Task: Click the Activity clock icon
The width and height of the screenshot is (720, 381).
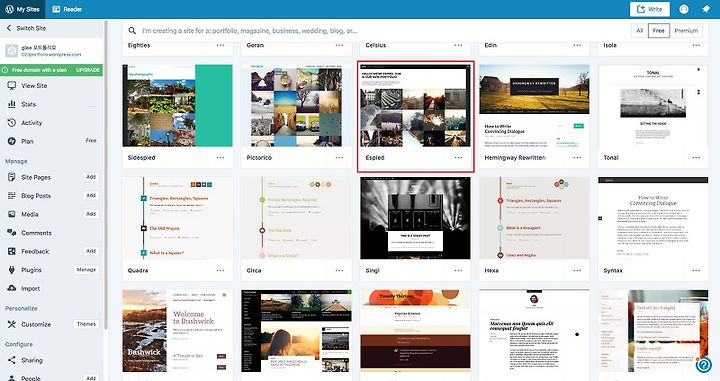Action: (x=11, y=123)
